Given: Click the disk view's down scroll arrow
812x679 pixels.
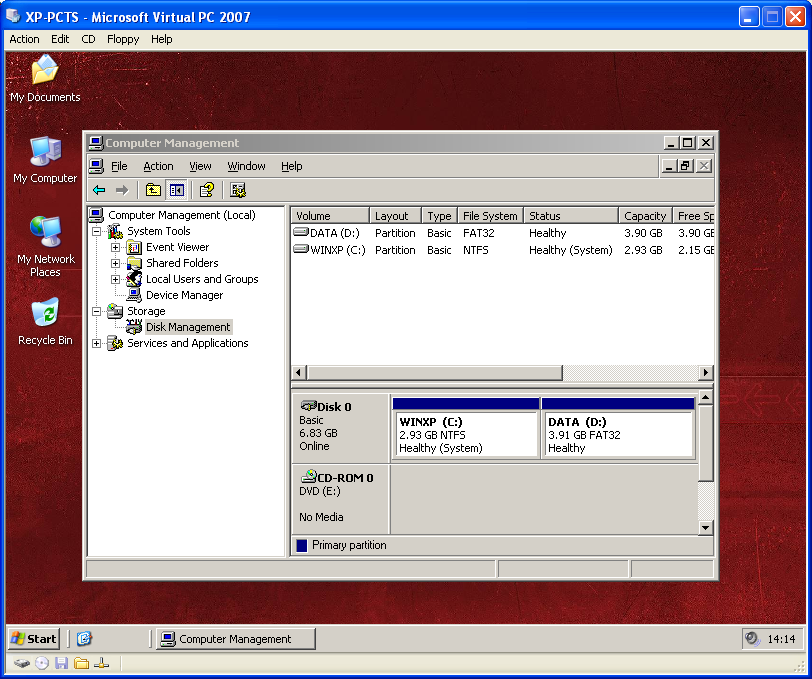Looking at the screenshot, I should pos(705,528).
